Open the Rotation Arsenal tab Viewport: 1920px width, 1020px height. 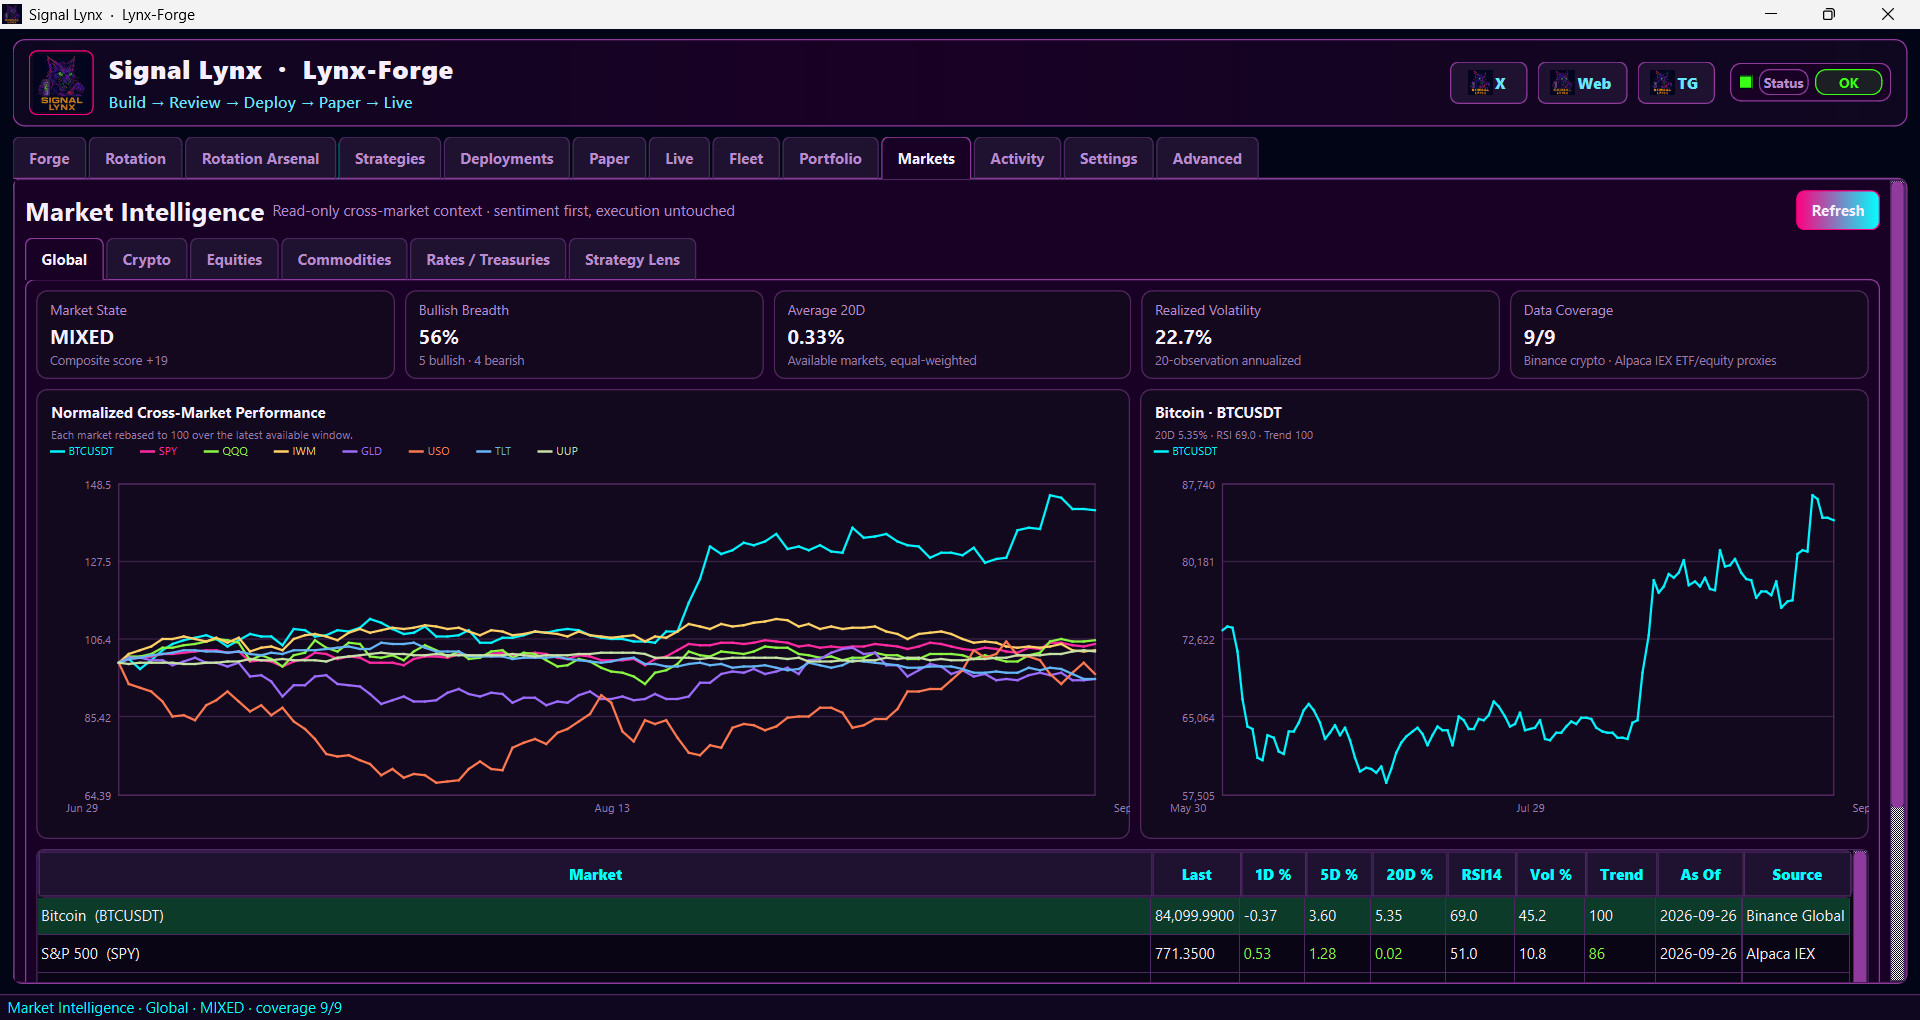(260, 158)
